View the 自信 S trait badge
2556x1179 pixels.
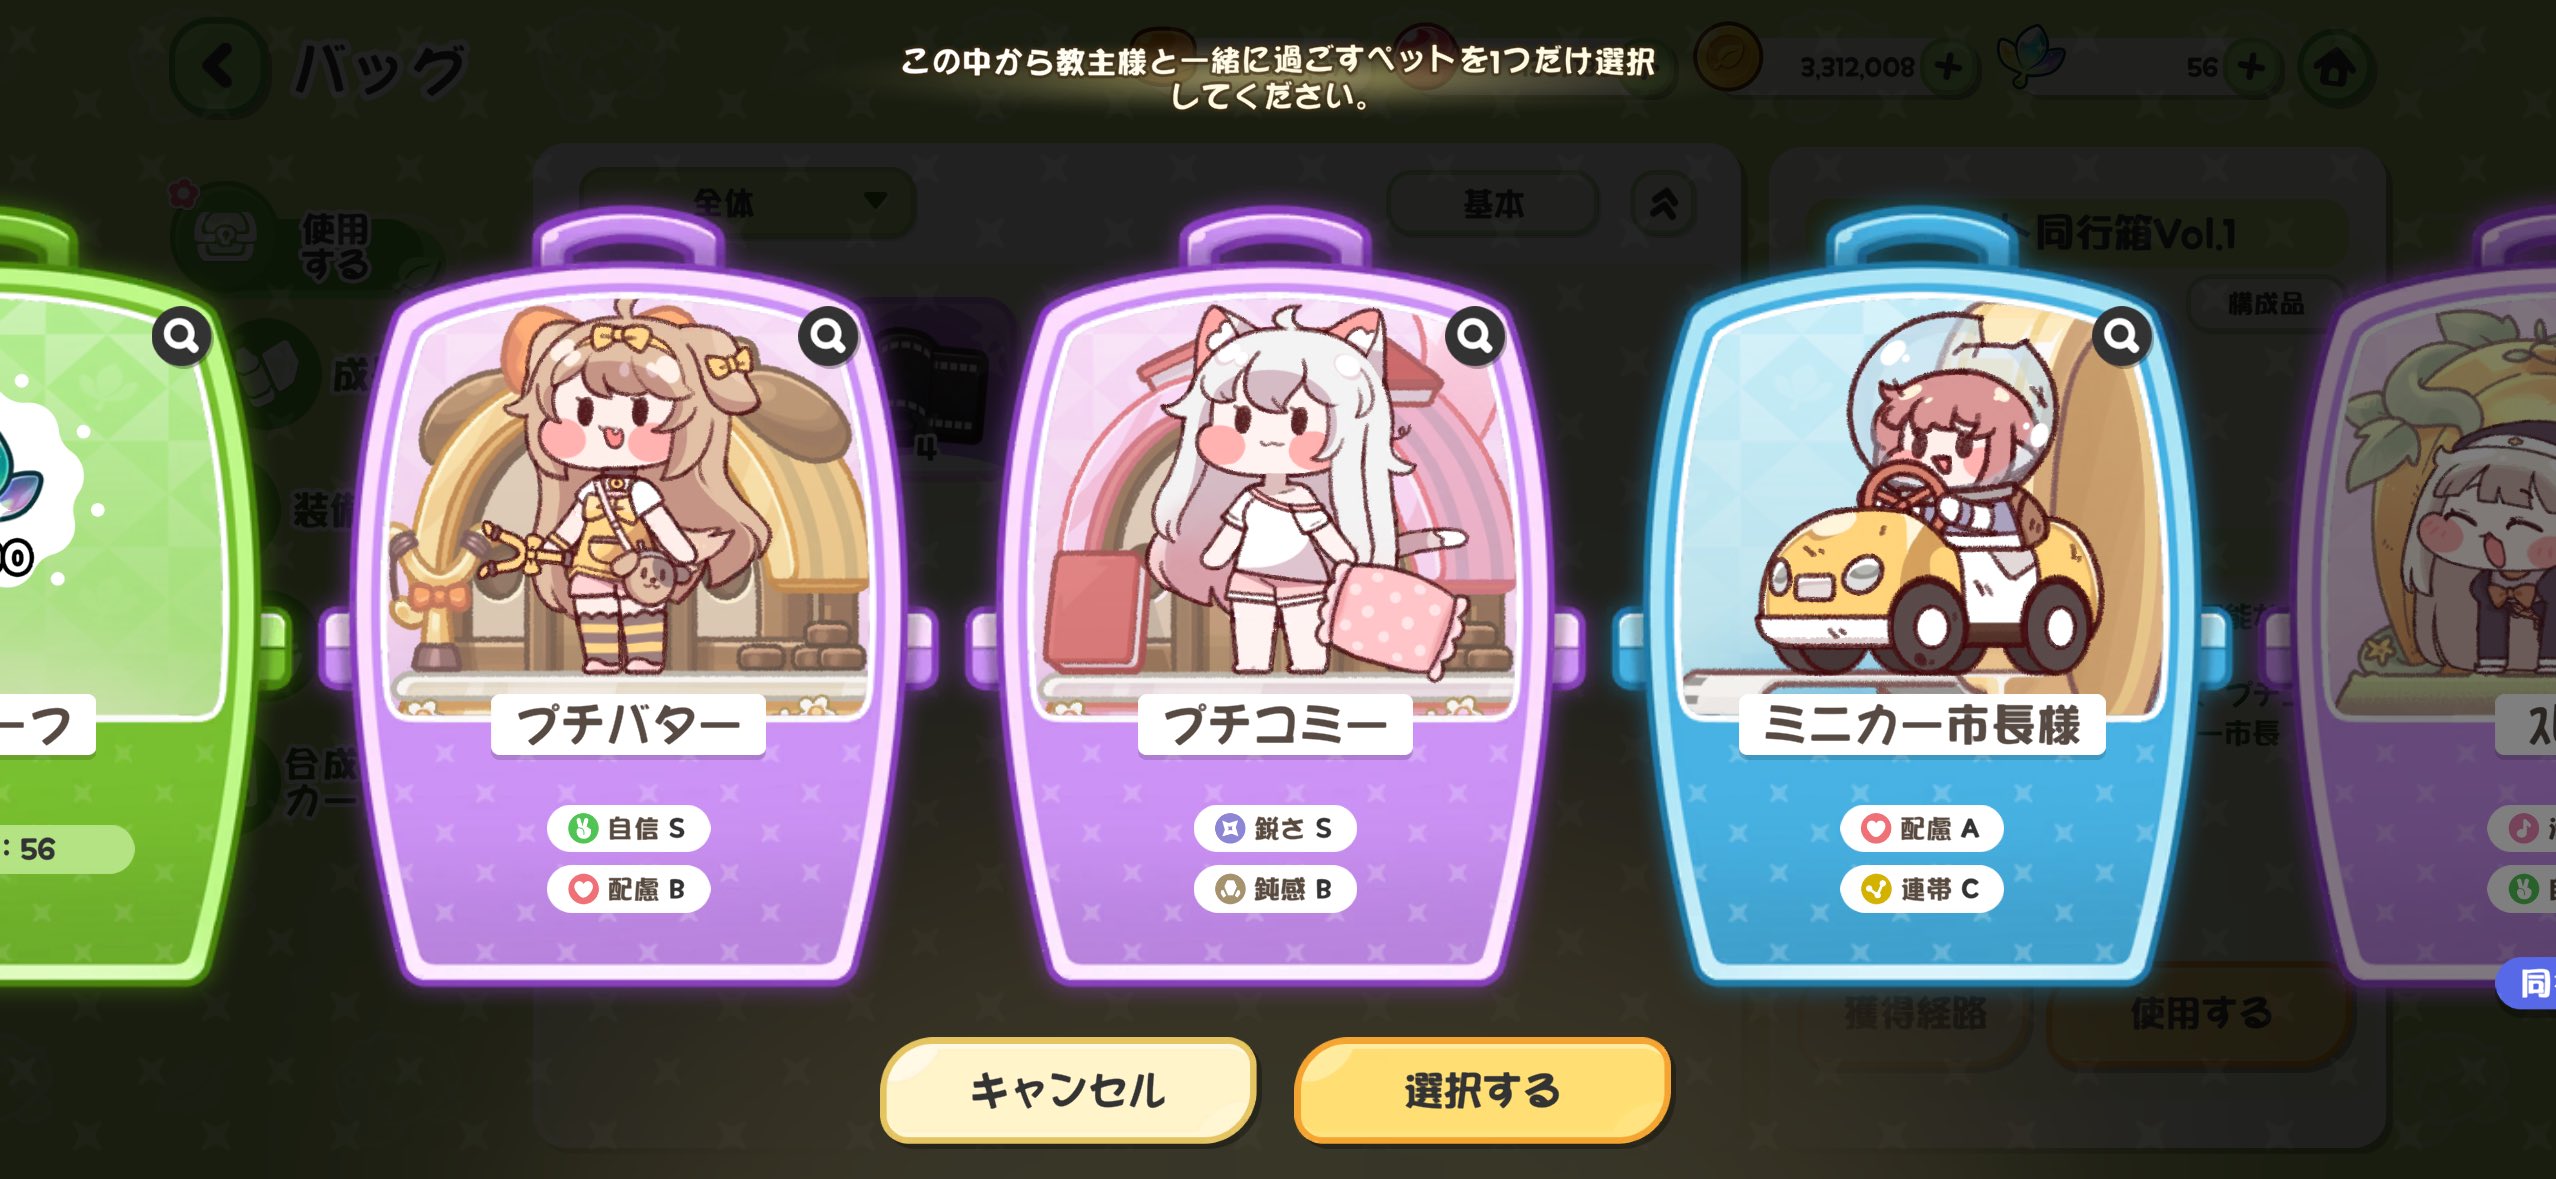pos(628,828)
